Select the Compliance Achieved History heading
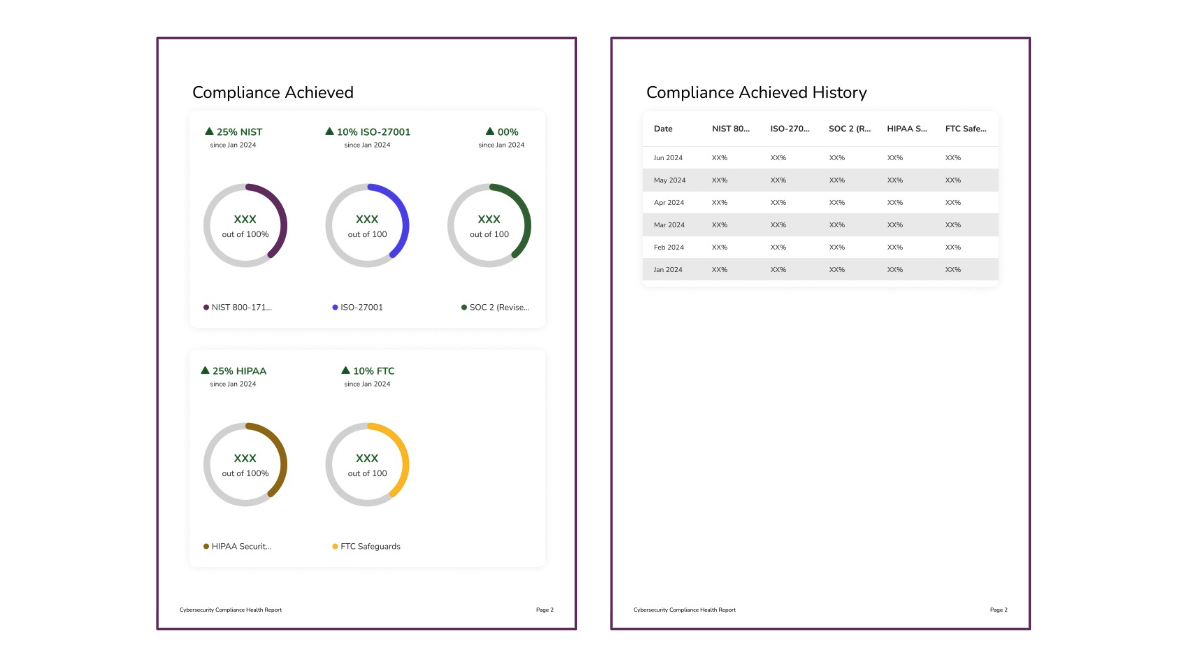Screen dimensions: 1187x667 point(756,92)
